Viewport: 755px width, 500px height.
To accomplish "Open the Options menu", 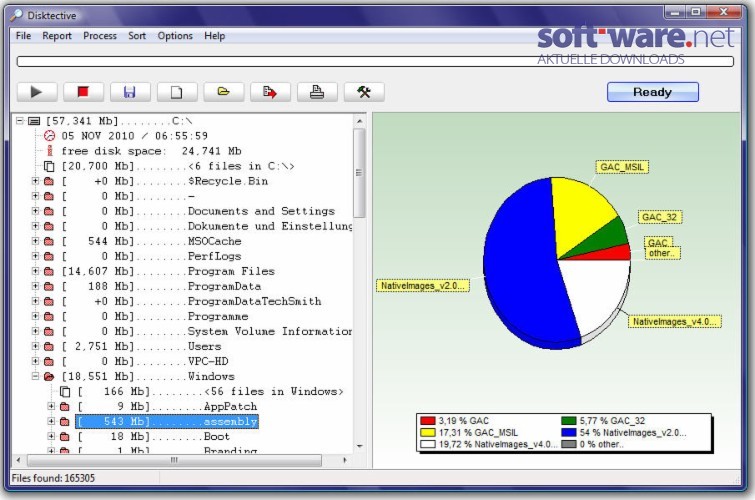I will pos(175,36).
